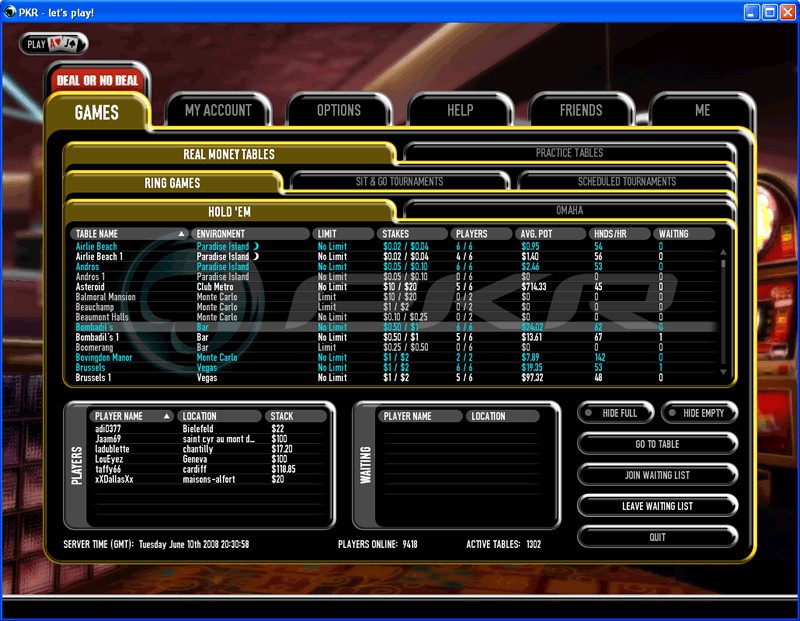Select the Airlie Beach 1 table row
800x621 pixels.
tap(395, 256)
